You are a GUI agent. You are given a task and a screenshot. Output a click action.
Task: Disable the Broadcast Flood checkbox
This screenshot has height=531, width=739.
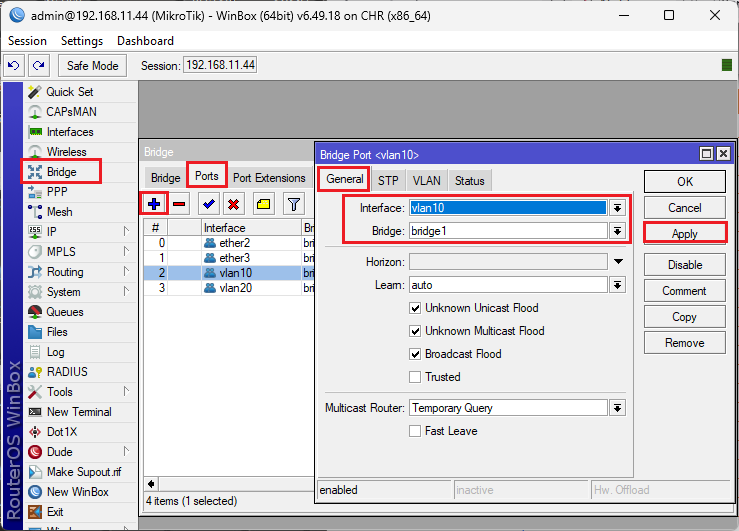(415, 354)
